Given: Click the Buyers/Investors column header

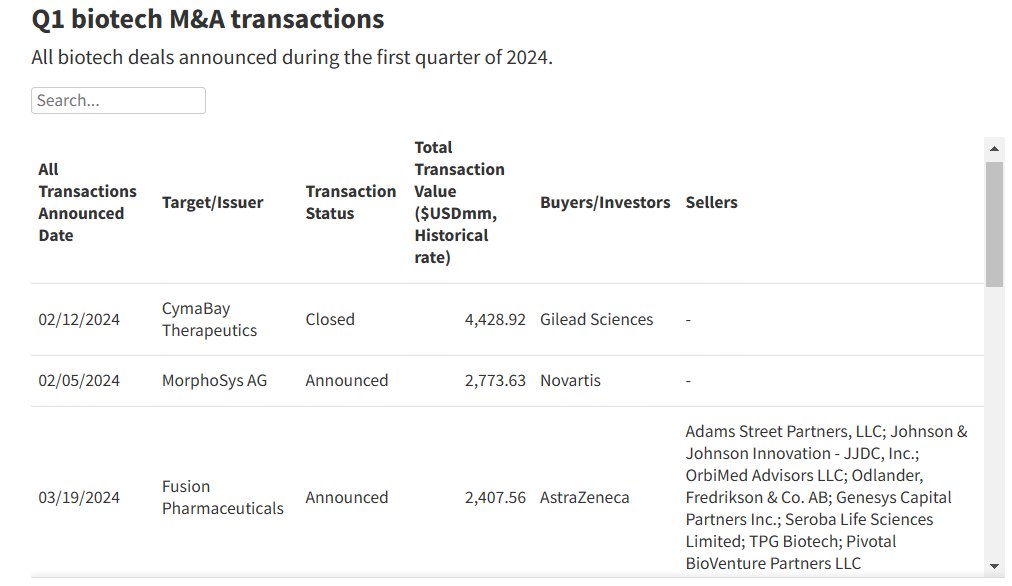Looking at the screenshot, I should (x=605, y=202).
